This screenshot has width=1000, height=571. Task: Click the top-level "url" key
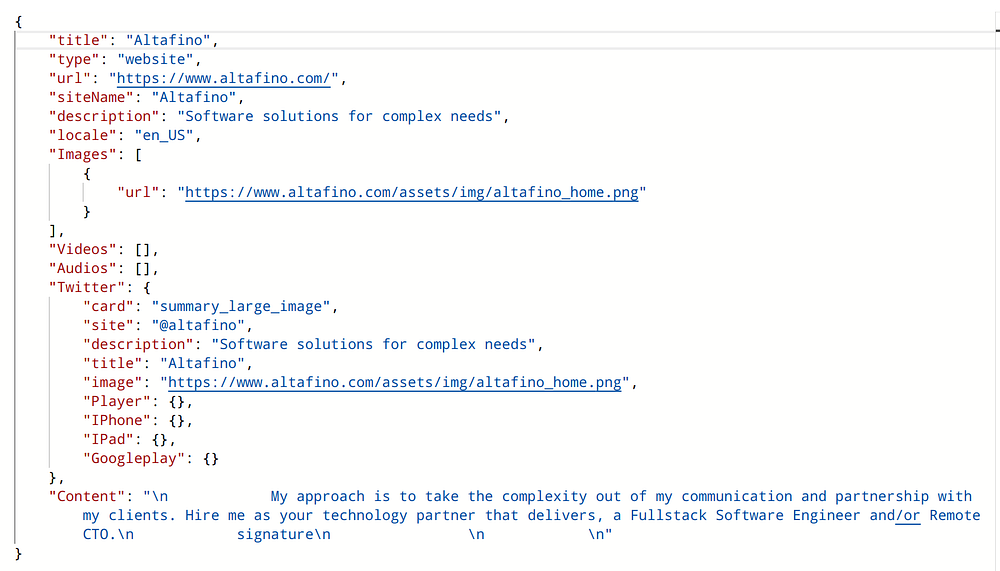pyautogui.click(x=70, y=78)
